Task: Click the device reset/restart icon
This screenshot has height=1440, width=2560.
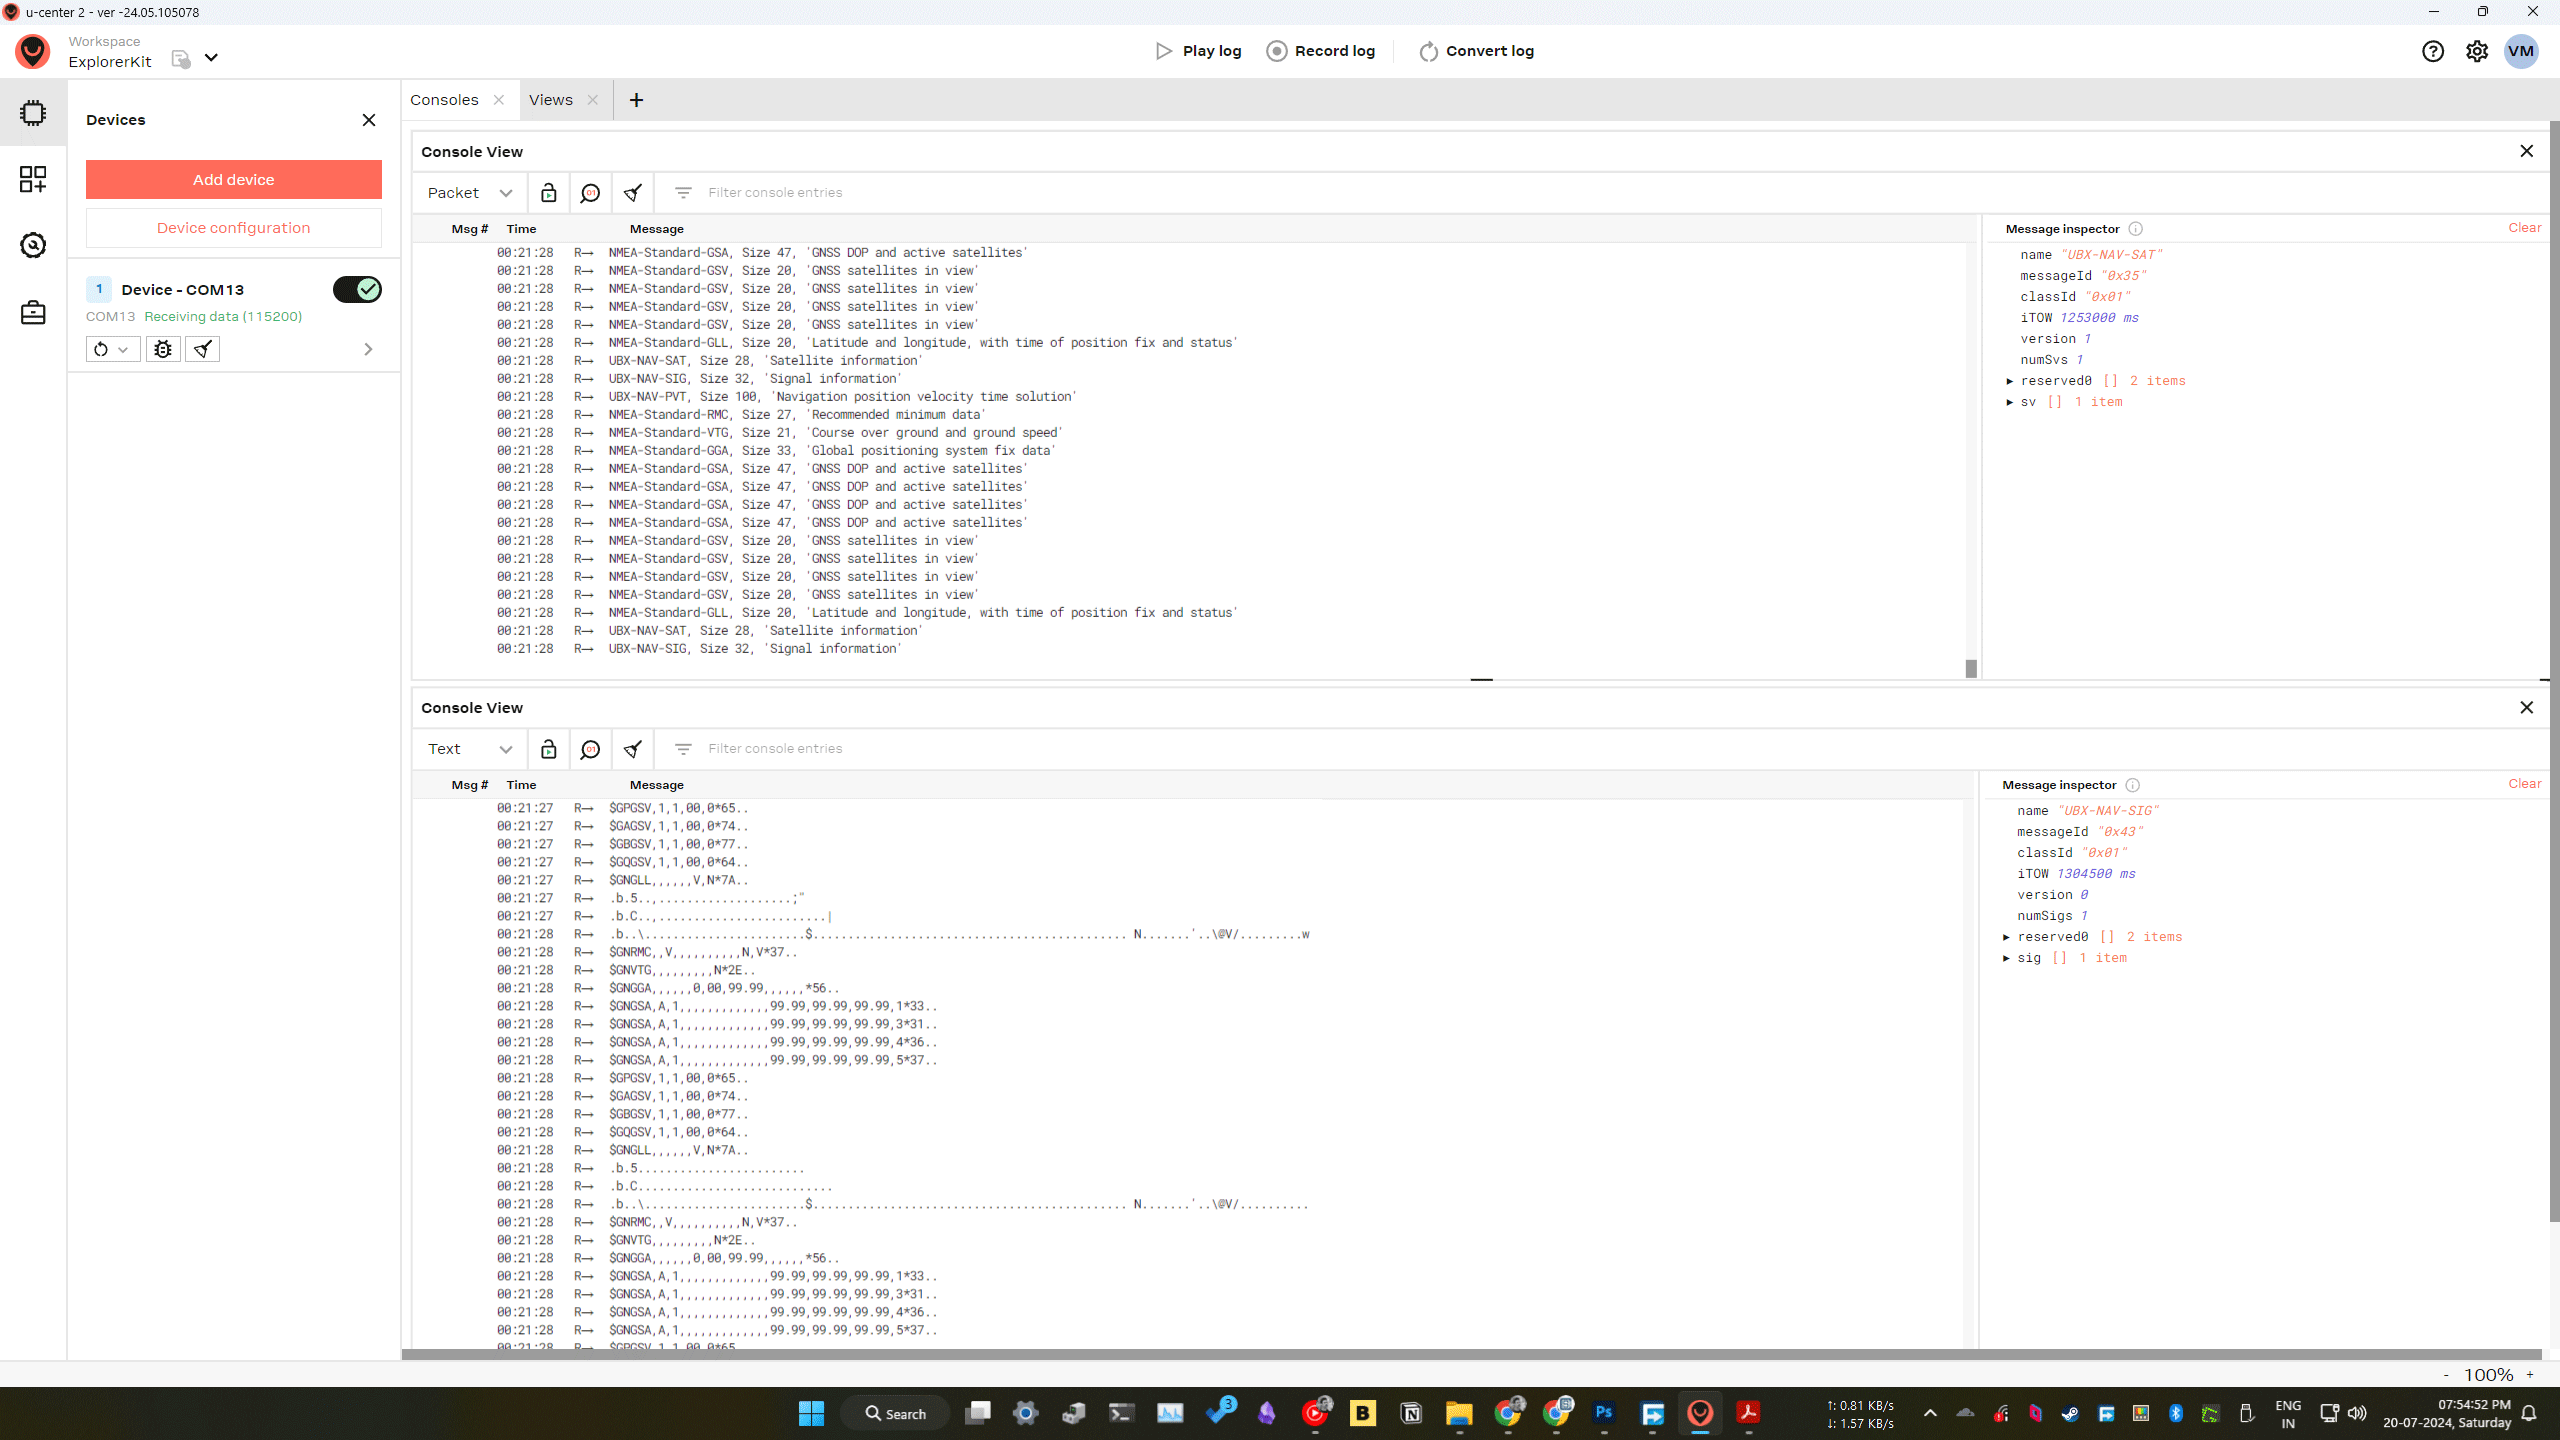Action: coord(101,349)
